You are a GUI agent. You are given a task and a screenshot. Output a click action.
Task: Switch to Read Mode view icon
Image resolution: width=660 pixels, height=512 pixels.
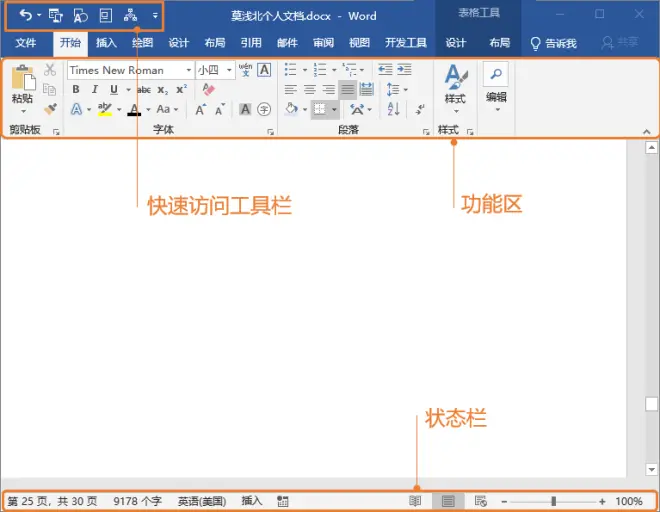point(415,501)
